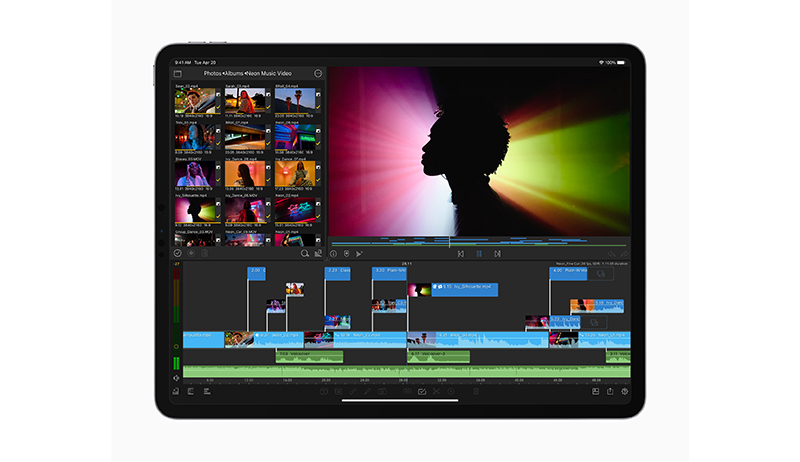This screenshot has height=462, width=800.
Task: Pause playback in the preview
Action: [x=479, y=253]
